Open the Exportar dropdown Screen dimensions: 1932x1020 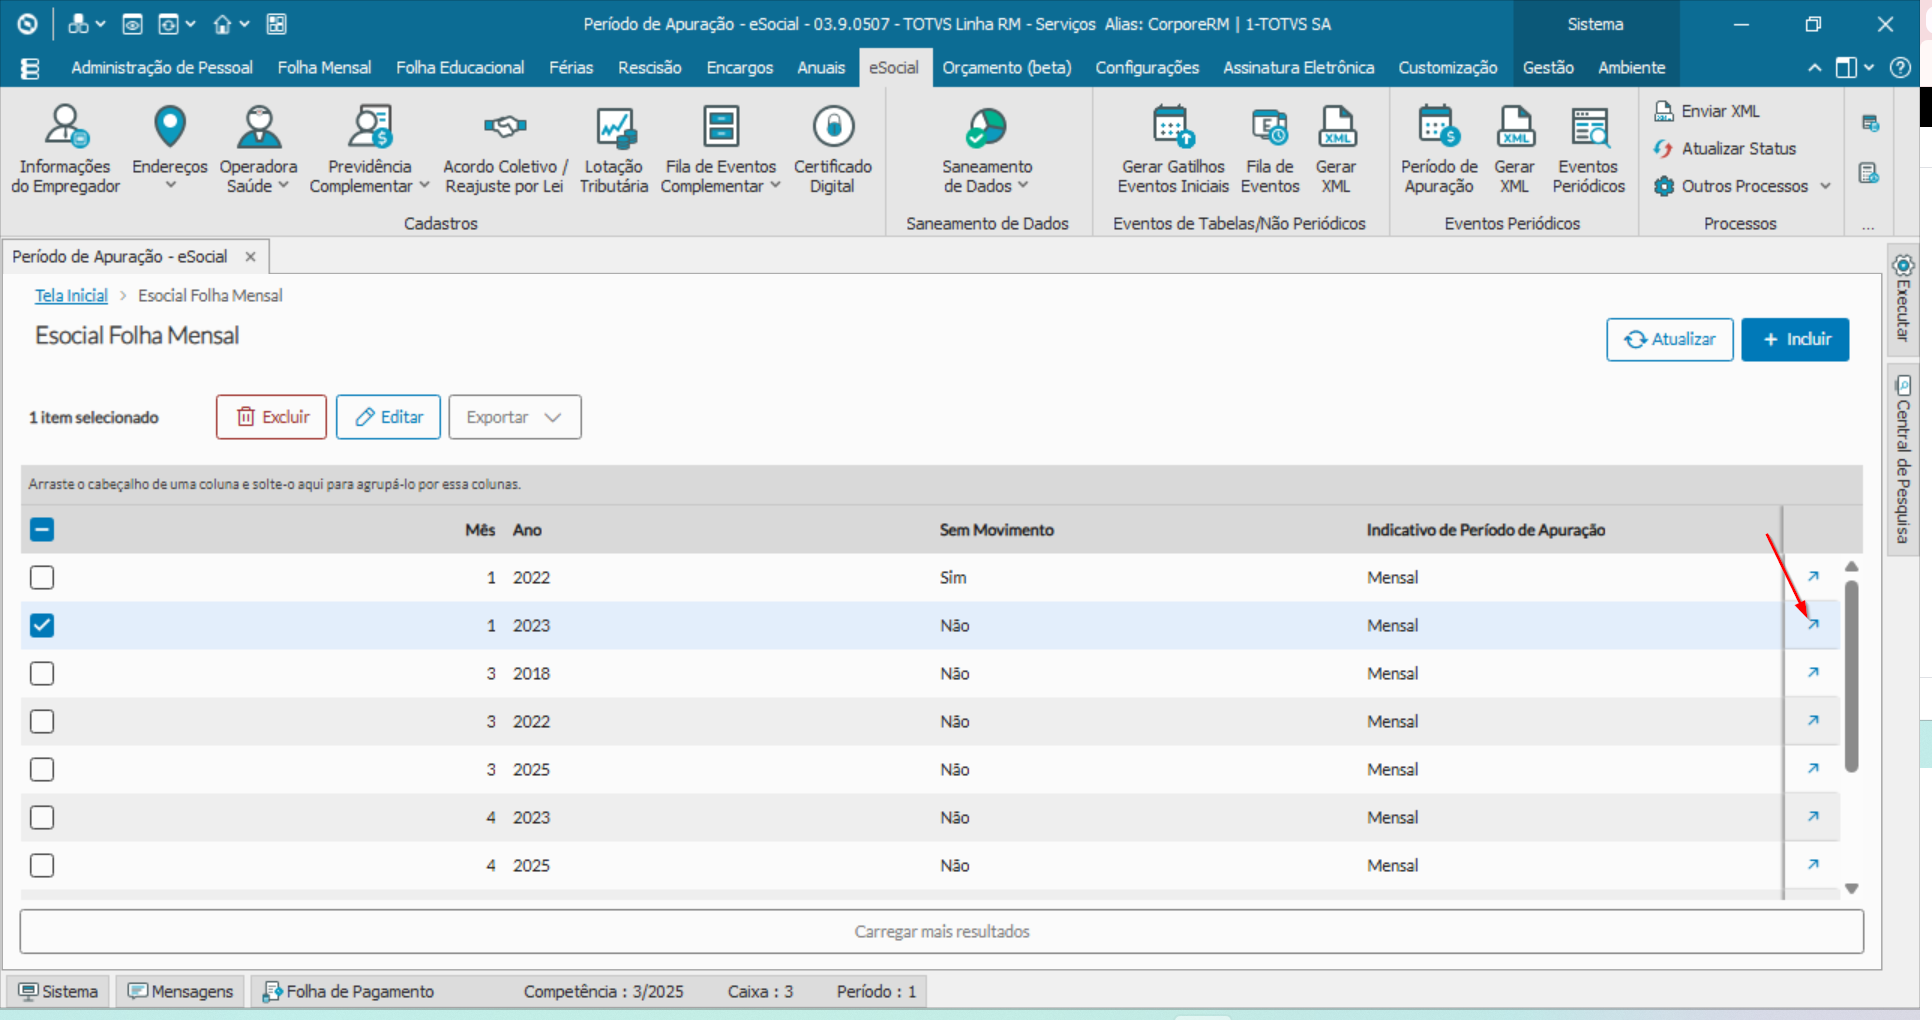(514, 417)
